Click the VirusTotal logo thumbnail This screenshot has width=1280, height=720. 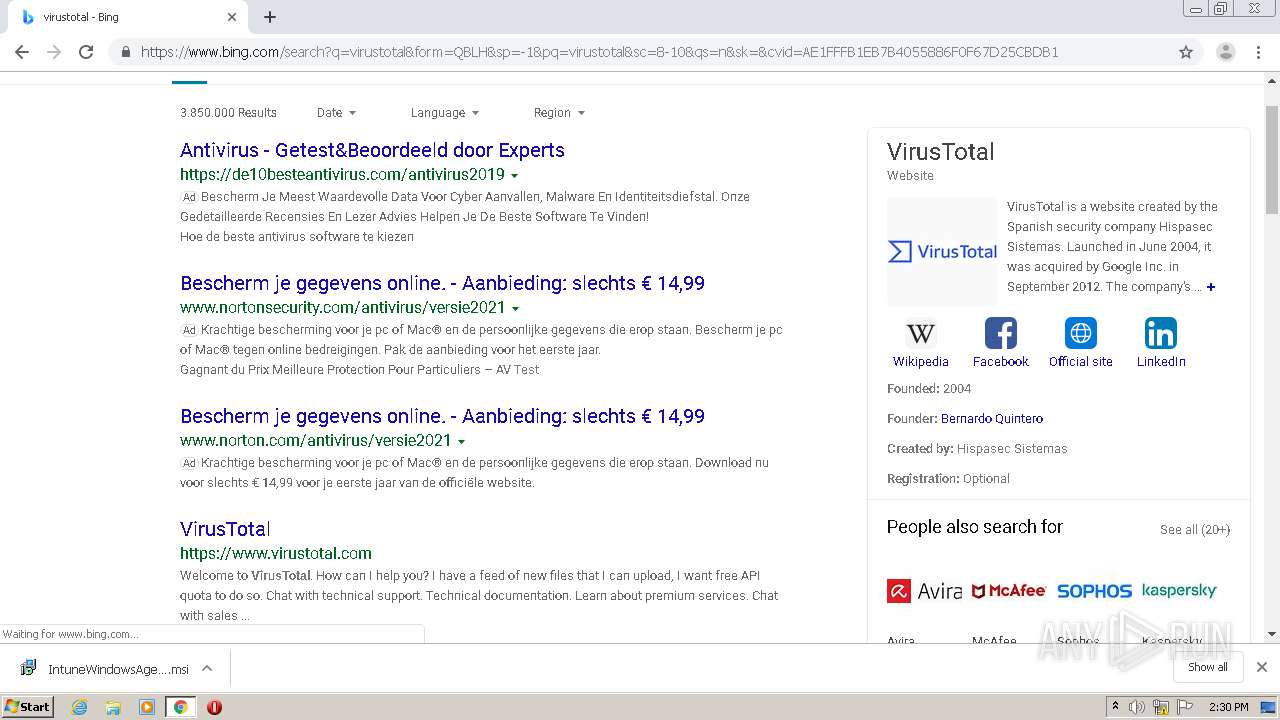[x=942, y=251]
